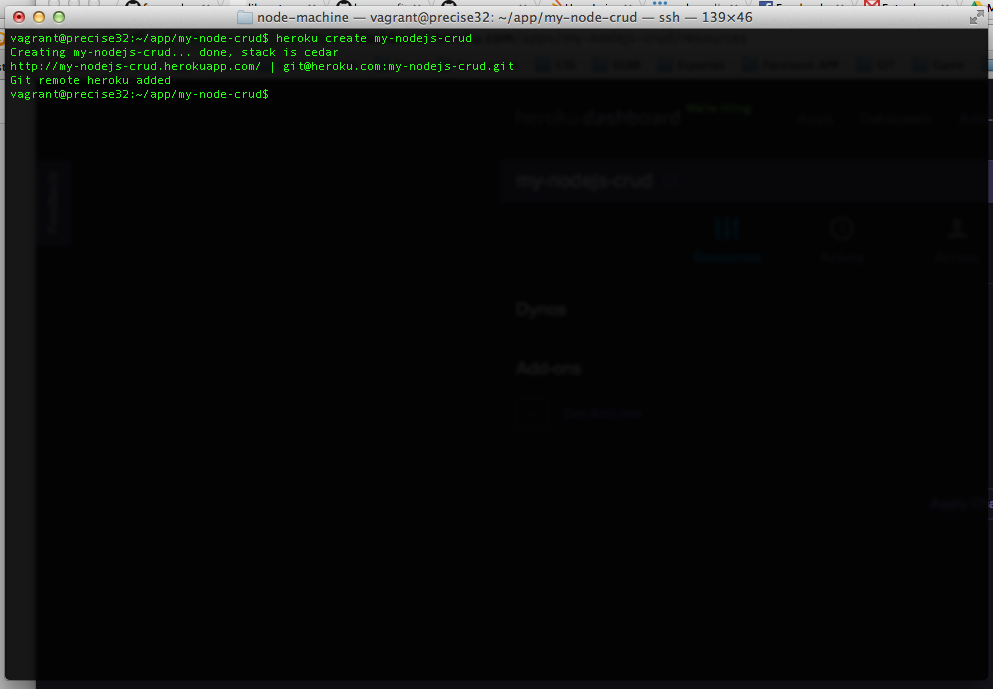Click the folder proxy icon in the title bar

pyautogui.click(x=244, y=17)
